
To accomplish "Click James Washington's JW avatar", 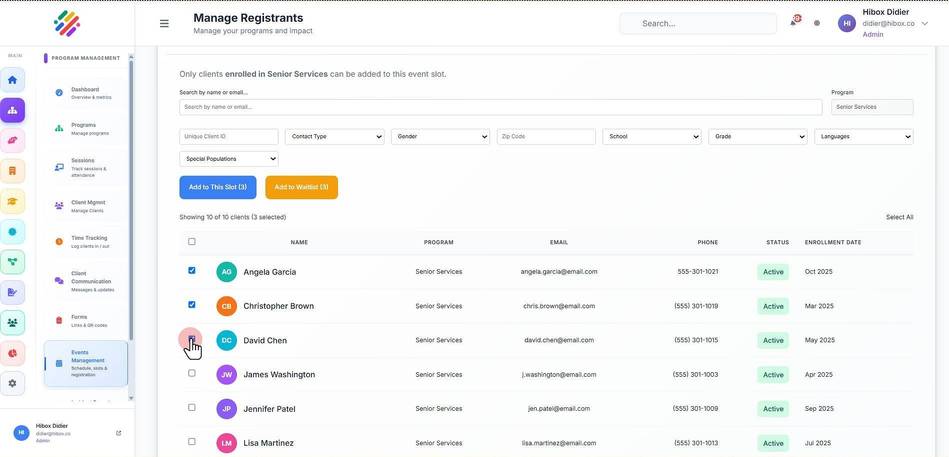I will (226, 375).
